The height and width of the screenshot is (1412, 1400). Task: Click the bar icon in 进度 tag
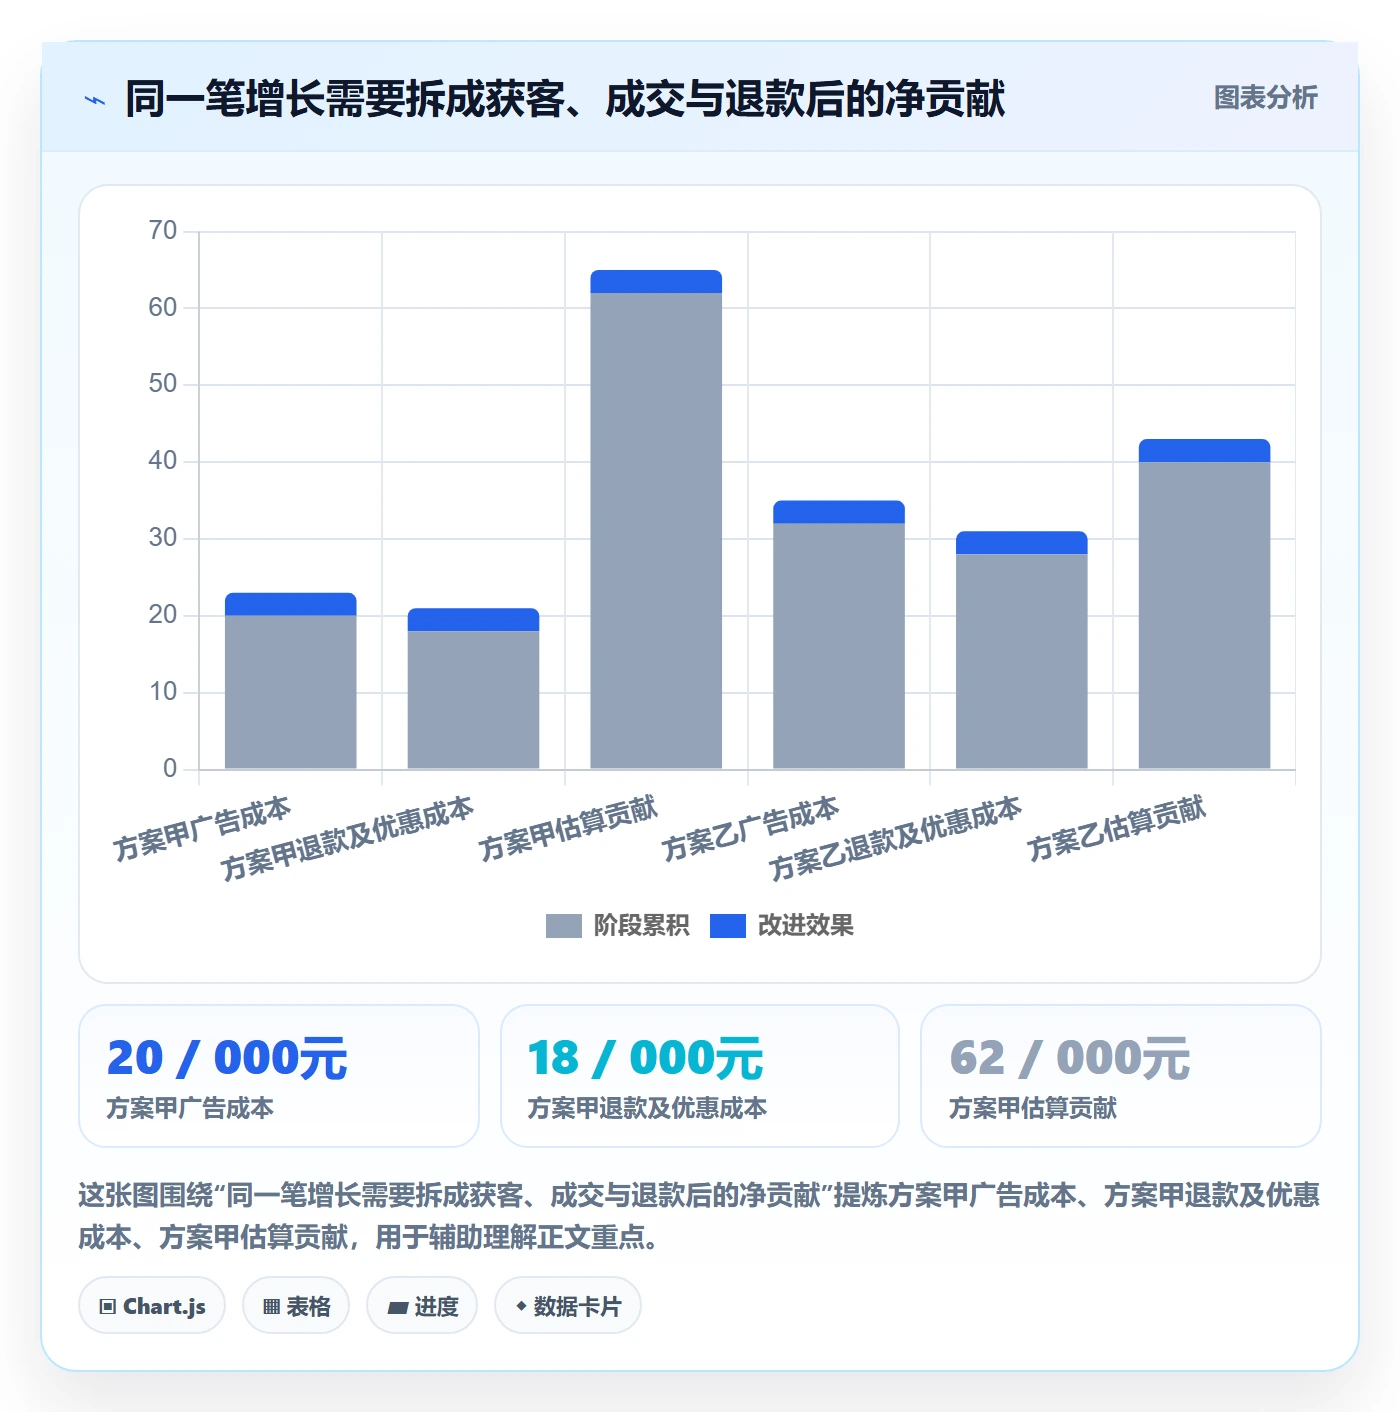tap(398, 1308)
